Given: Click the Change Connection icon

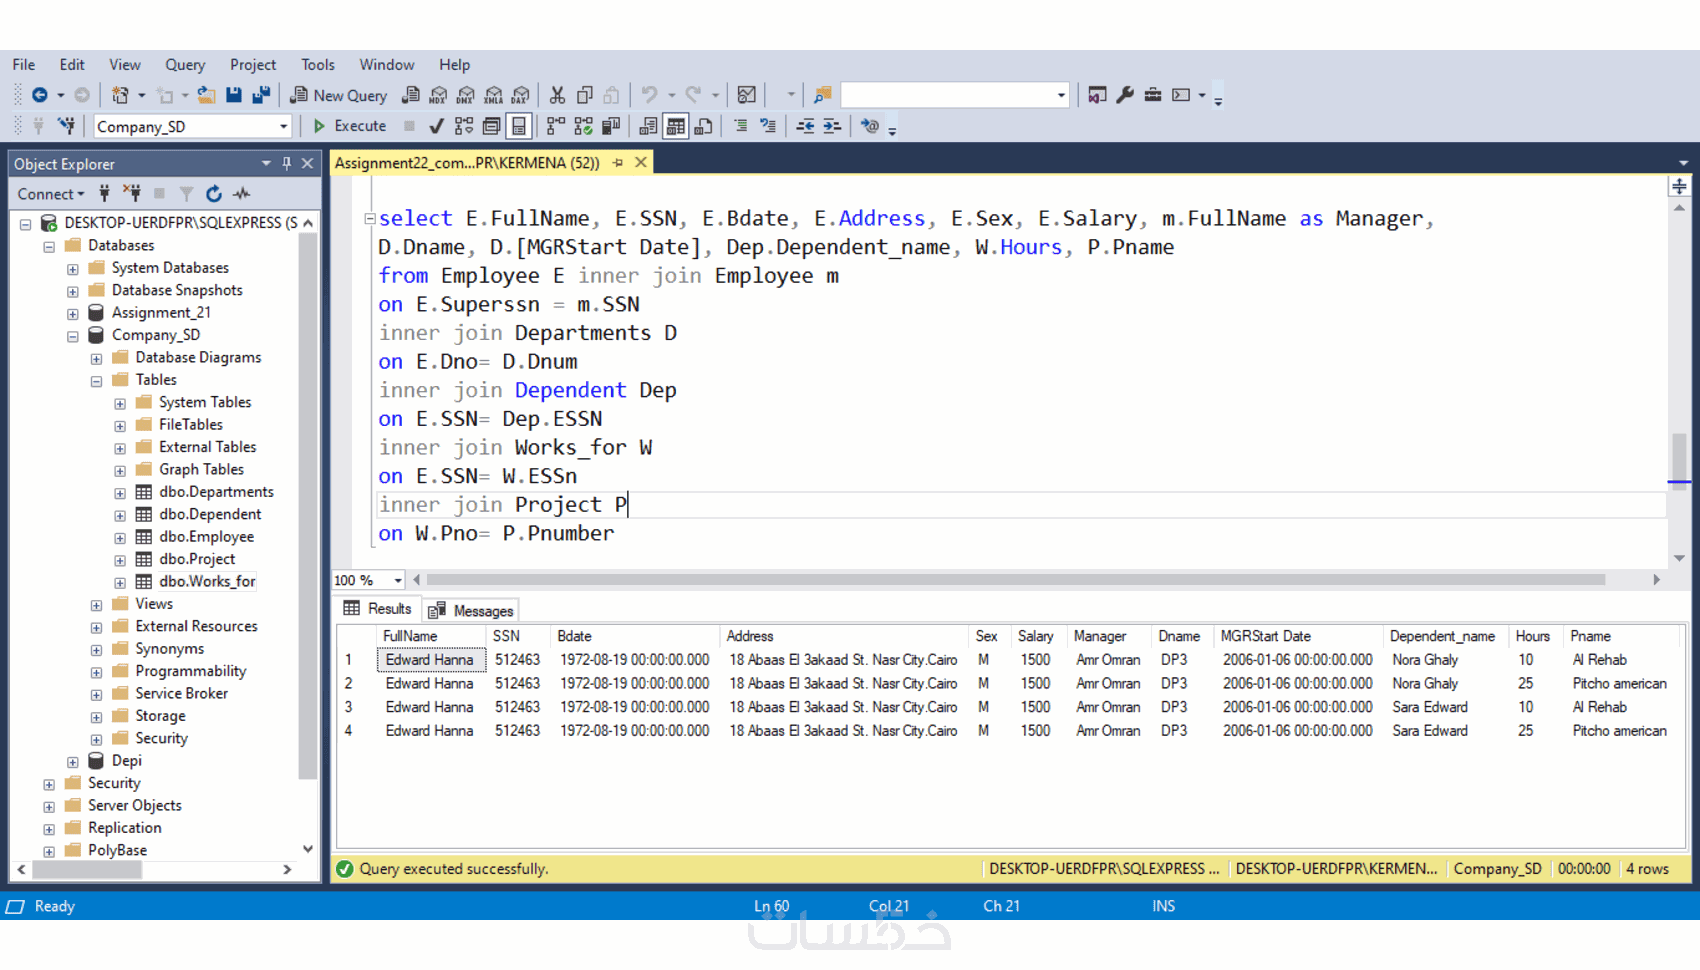Looking at the screenshot, I should (x=67, y=126).
